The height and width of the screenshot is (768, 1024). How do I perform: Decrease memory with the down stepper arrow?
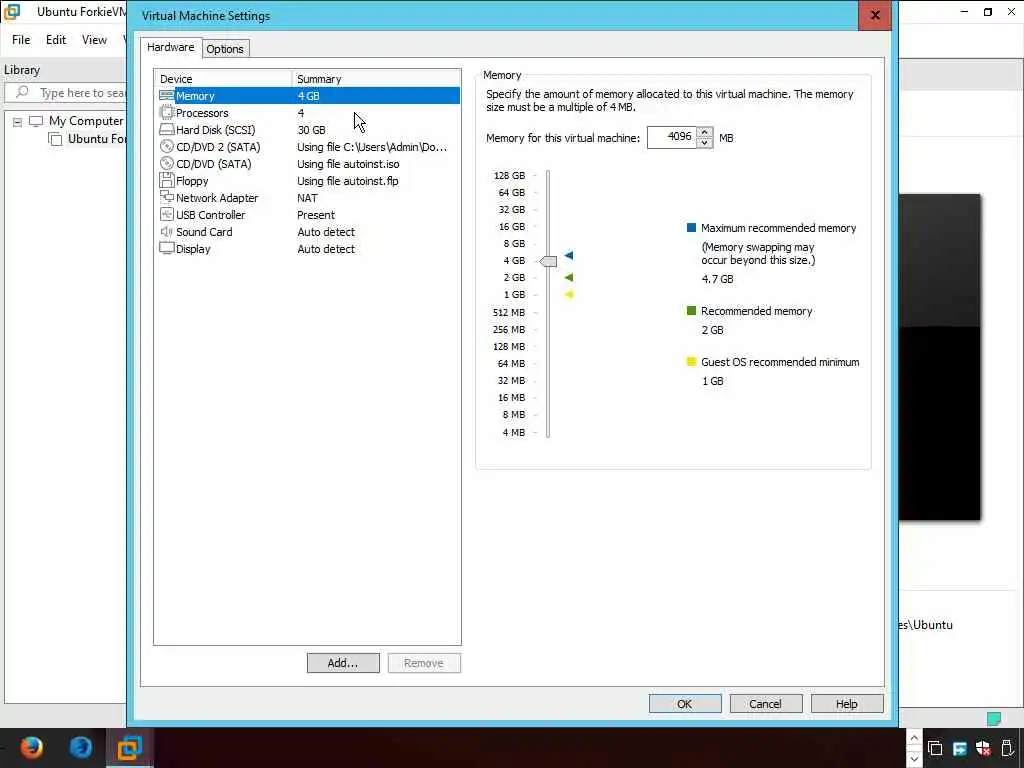pyautogui.click(x=705, y=143)
